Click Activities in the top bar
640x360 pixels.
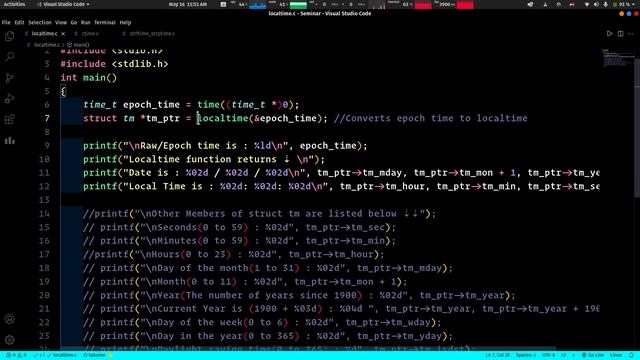[14, 4]
